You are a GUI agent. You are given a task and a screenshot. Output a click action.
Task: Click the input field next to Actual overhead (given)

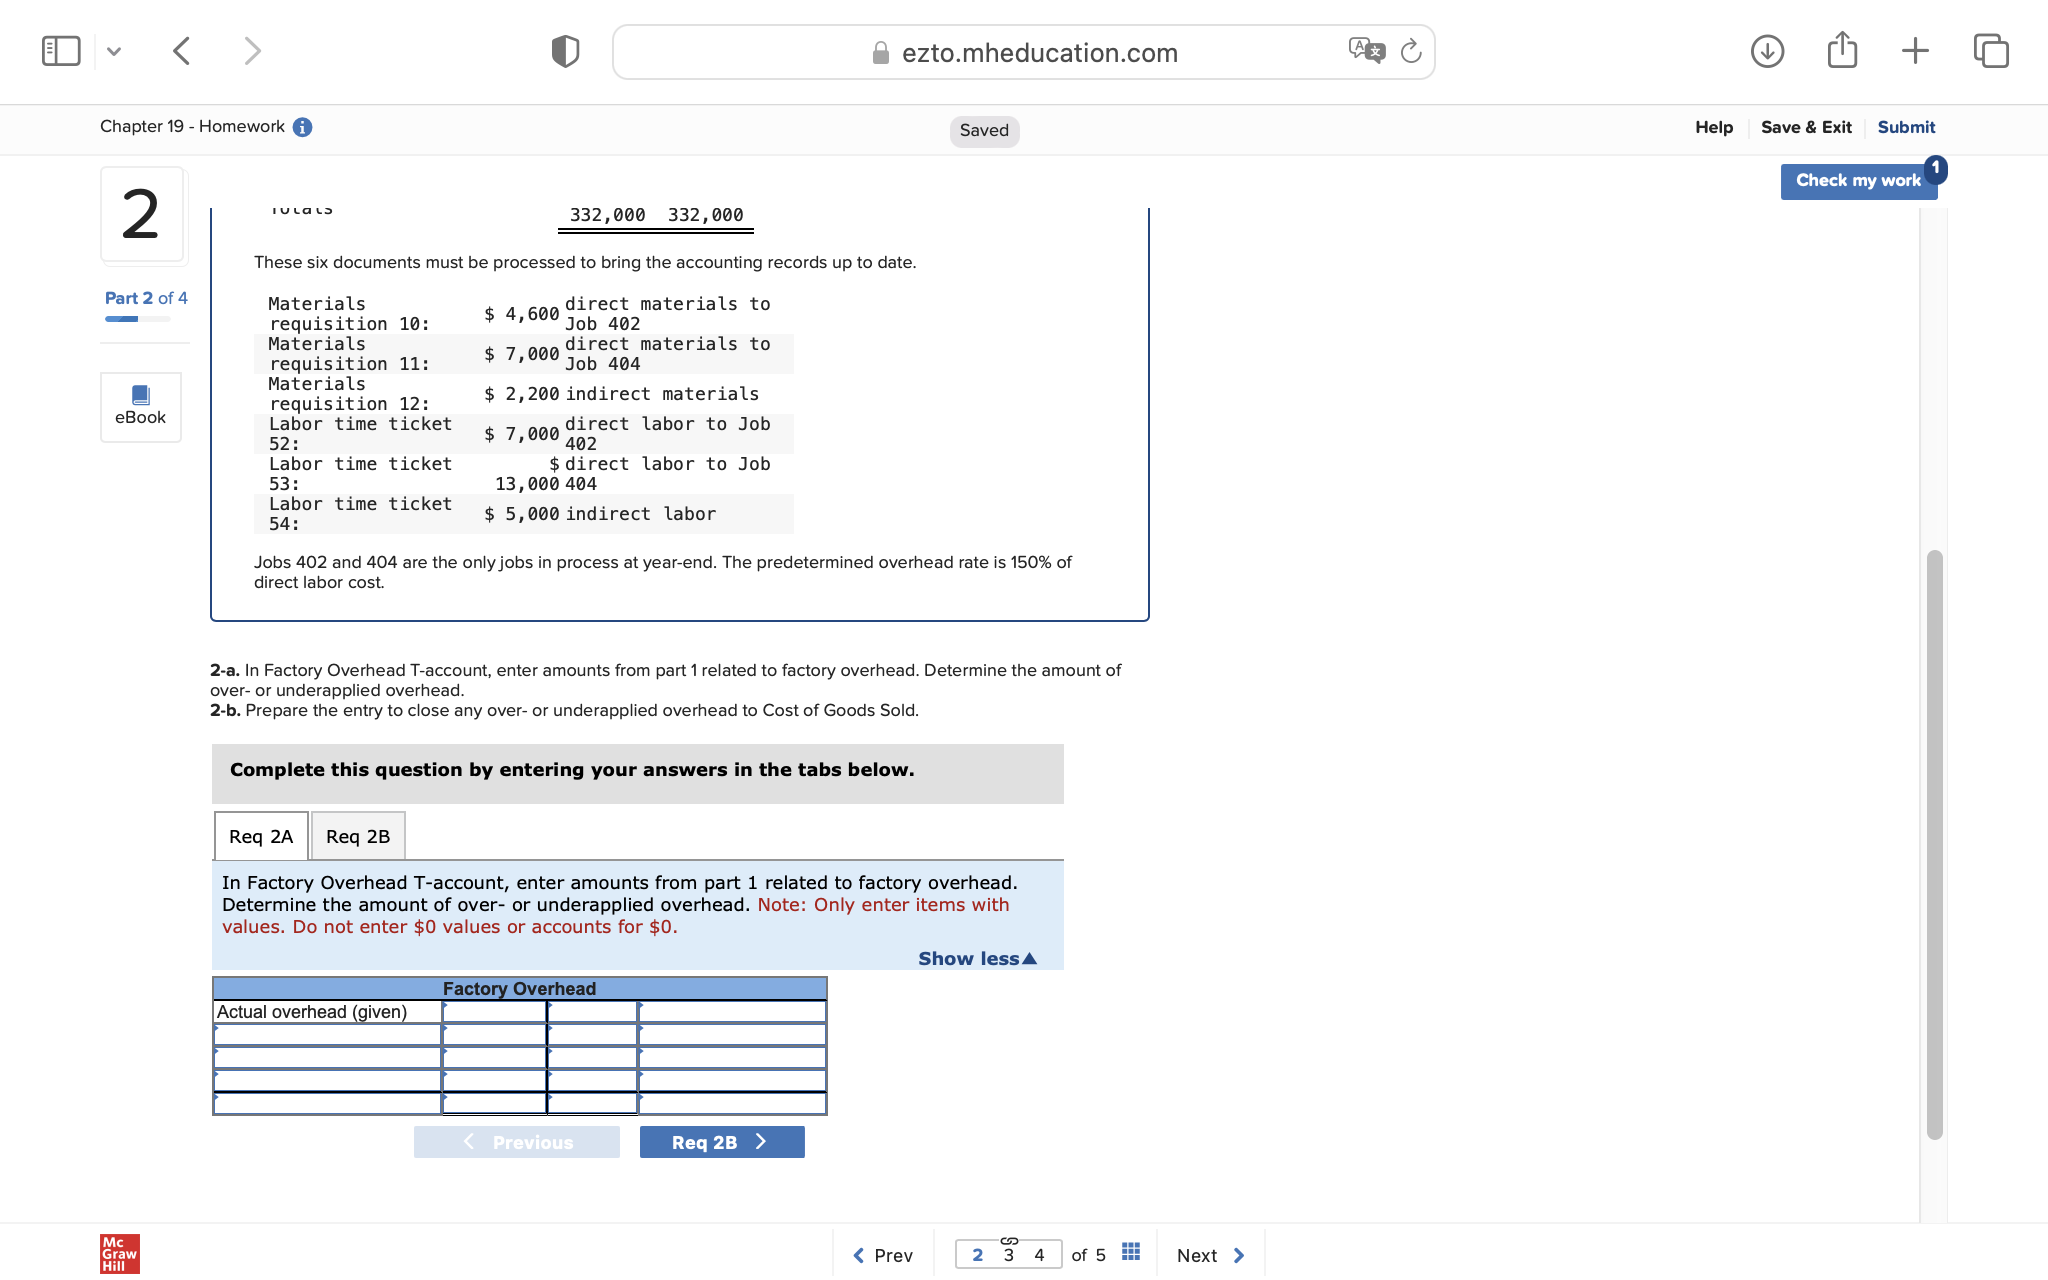494,1011
